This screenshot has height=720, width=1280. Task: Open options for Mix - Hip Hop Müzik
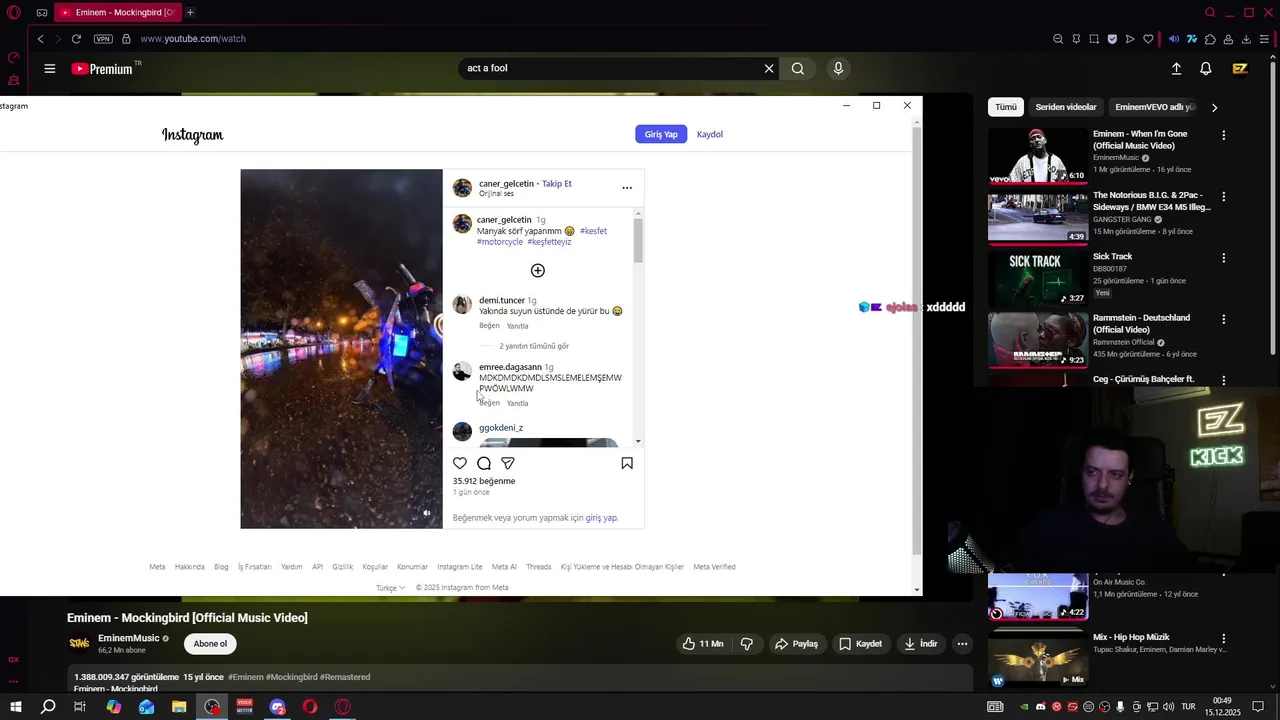[1223, 638]
